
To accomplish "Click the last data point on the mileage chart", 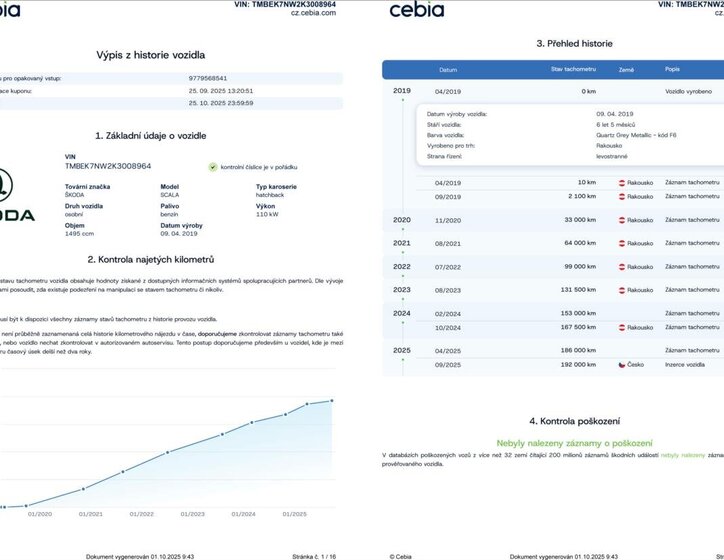I will (332, 400).
